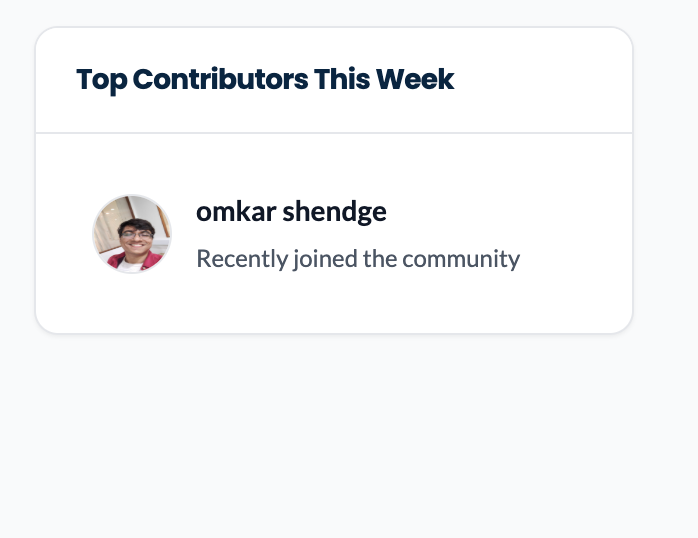Click the word 'joined' in the subtitle text
698x538 pixels.
(325, 259)
